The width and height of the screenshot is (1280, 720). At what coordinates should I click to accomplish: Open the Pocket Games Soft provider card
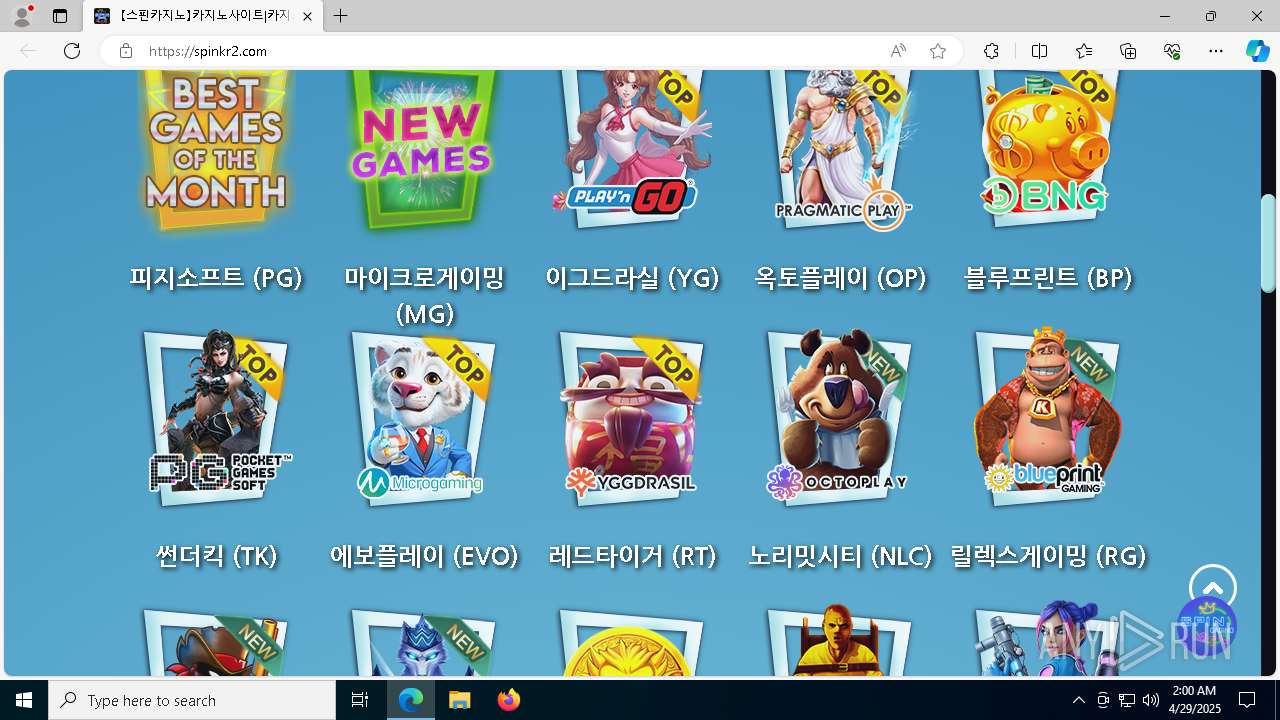tap(216, 418)
